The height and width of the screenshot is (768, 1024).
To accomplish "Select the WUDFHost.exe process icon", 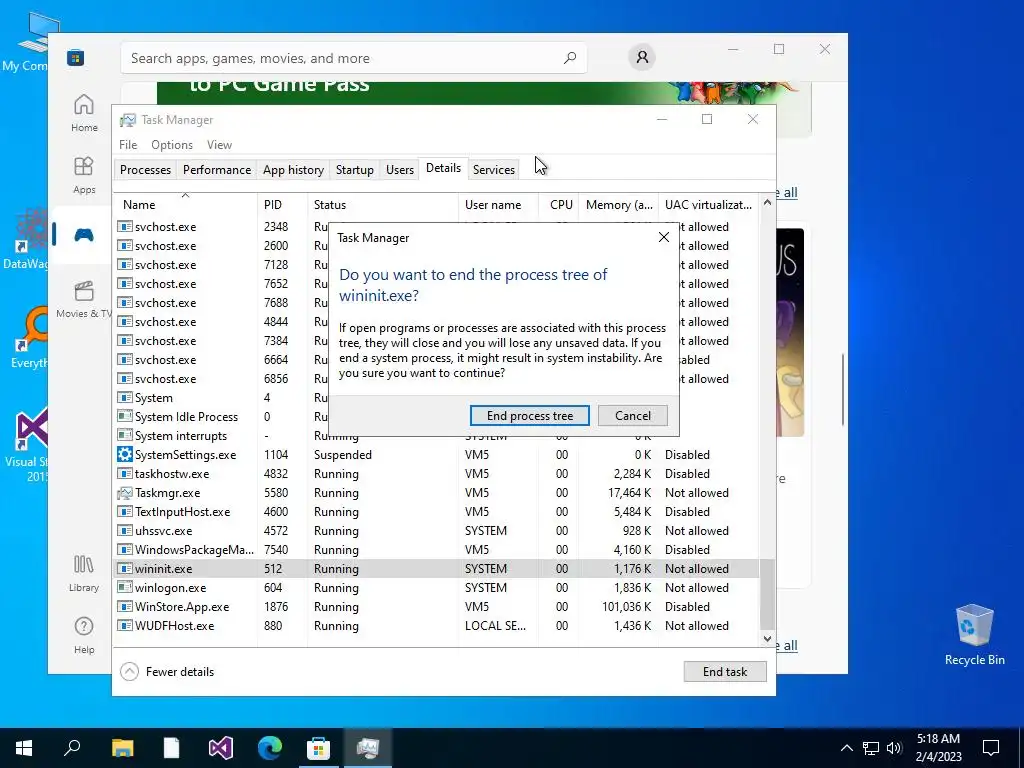I will coord(125,625).
